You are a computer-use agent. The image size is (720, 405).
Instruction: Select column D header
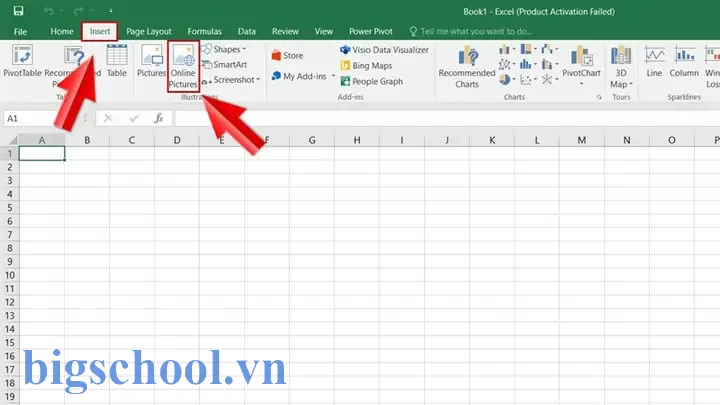pyautogui.click(x=177, y=140)
